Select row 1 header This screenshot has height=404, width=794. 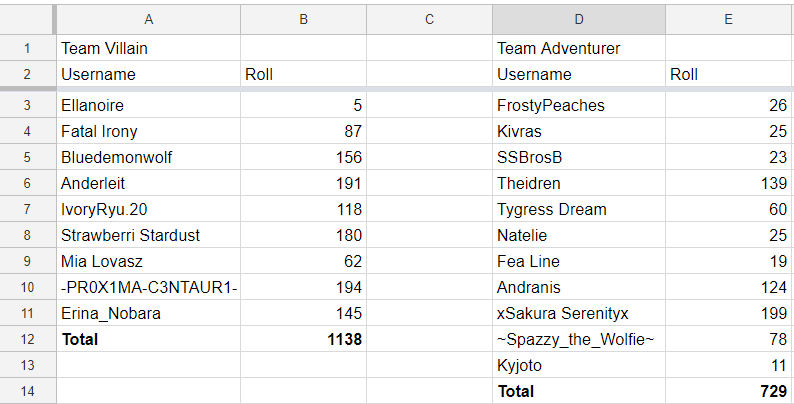pyautogui.click(x=27, y=48)
